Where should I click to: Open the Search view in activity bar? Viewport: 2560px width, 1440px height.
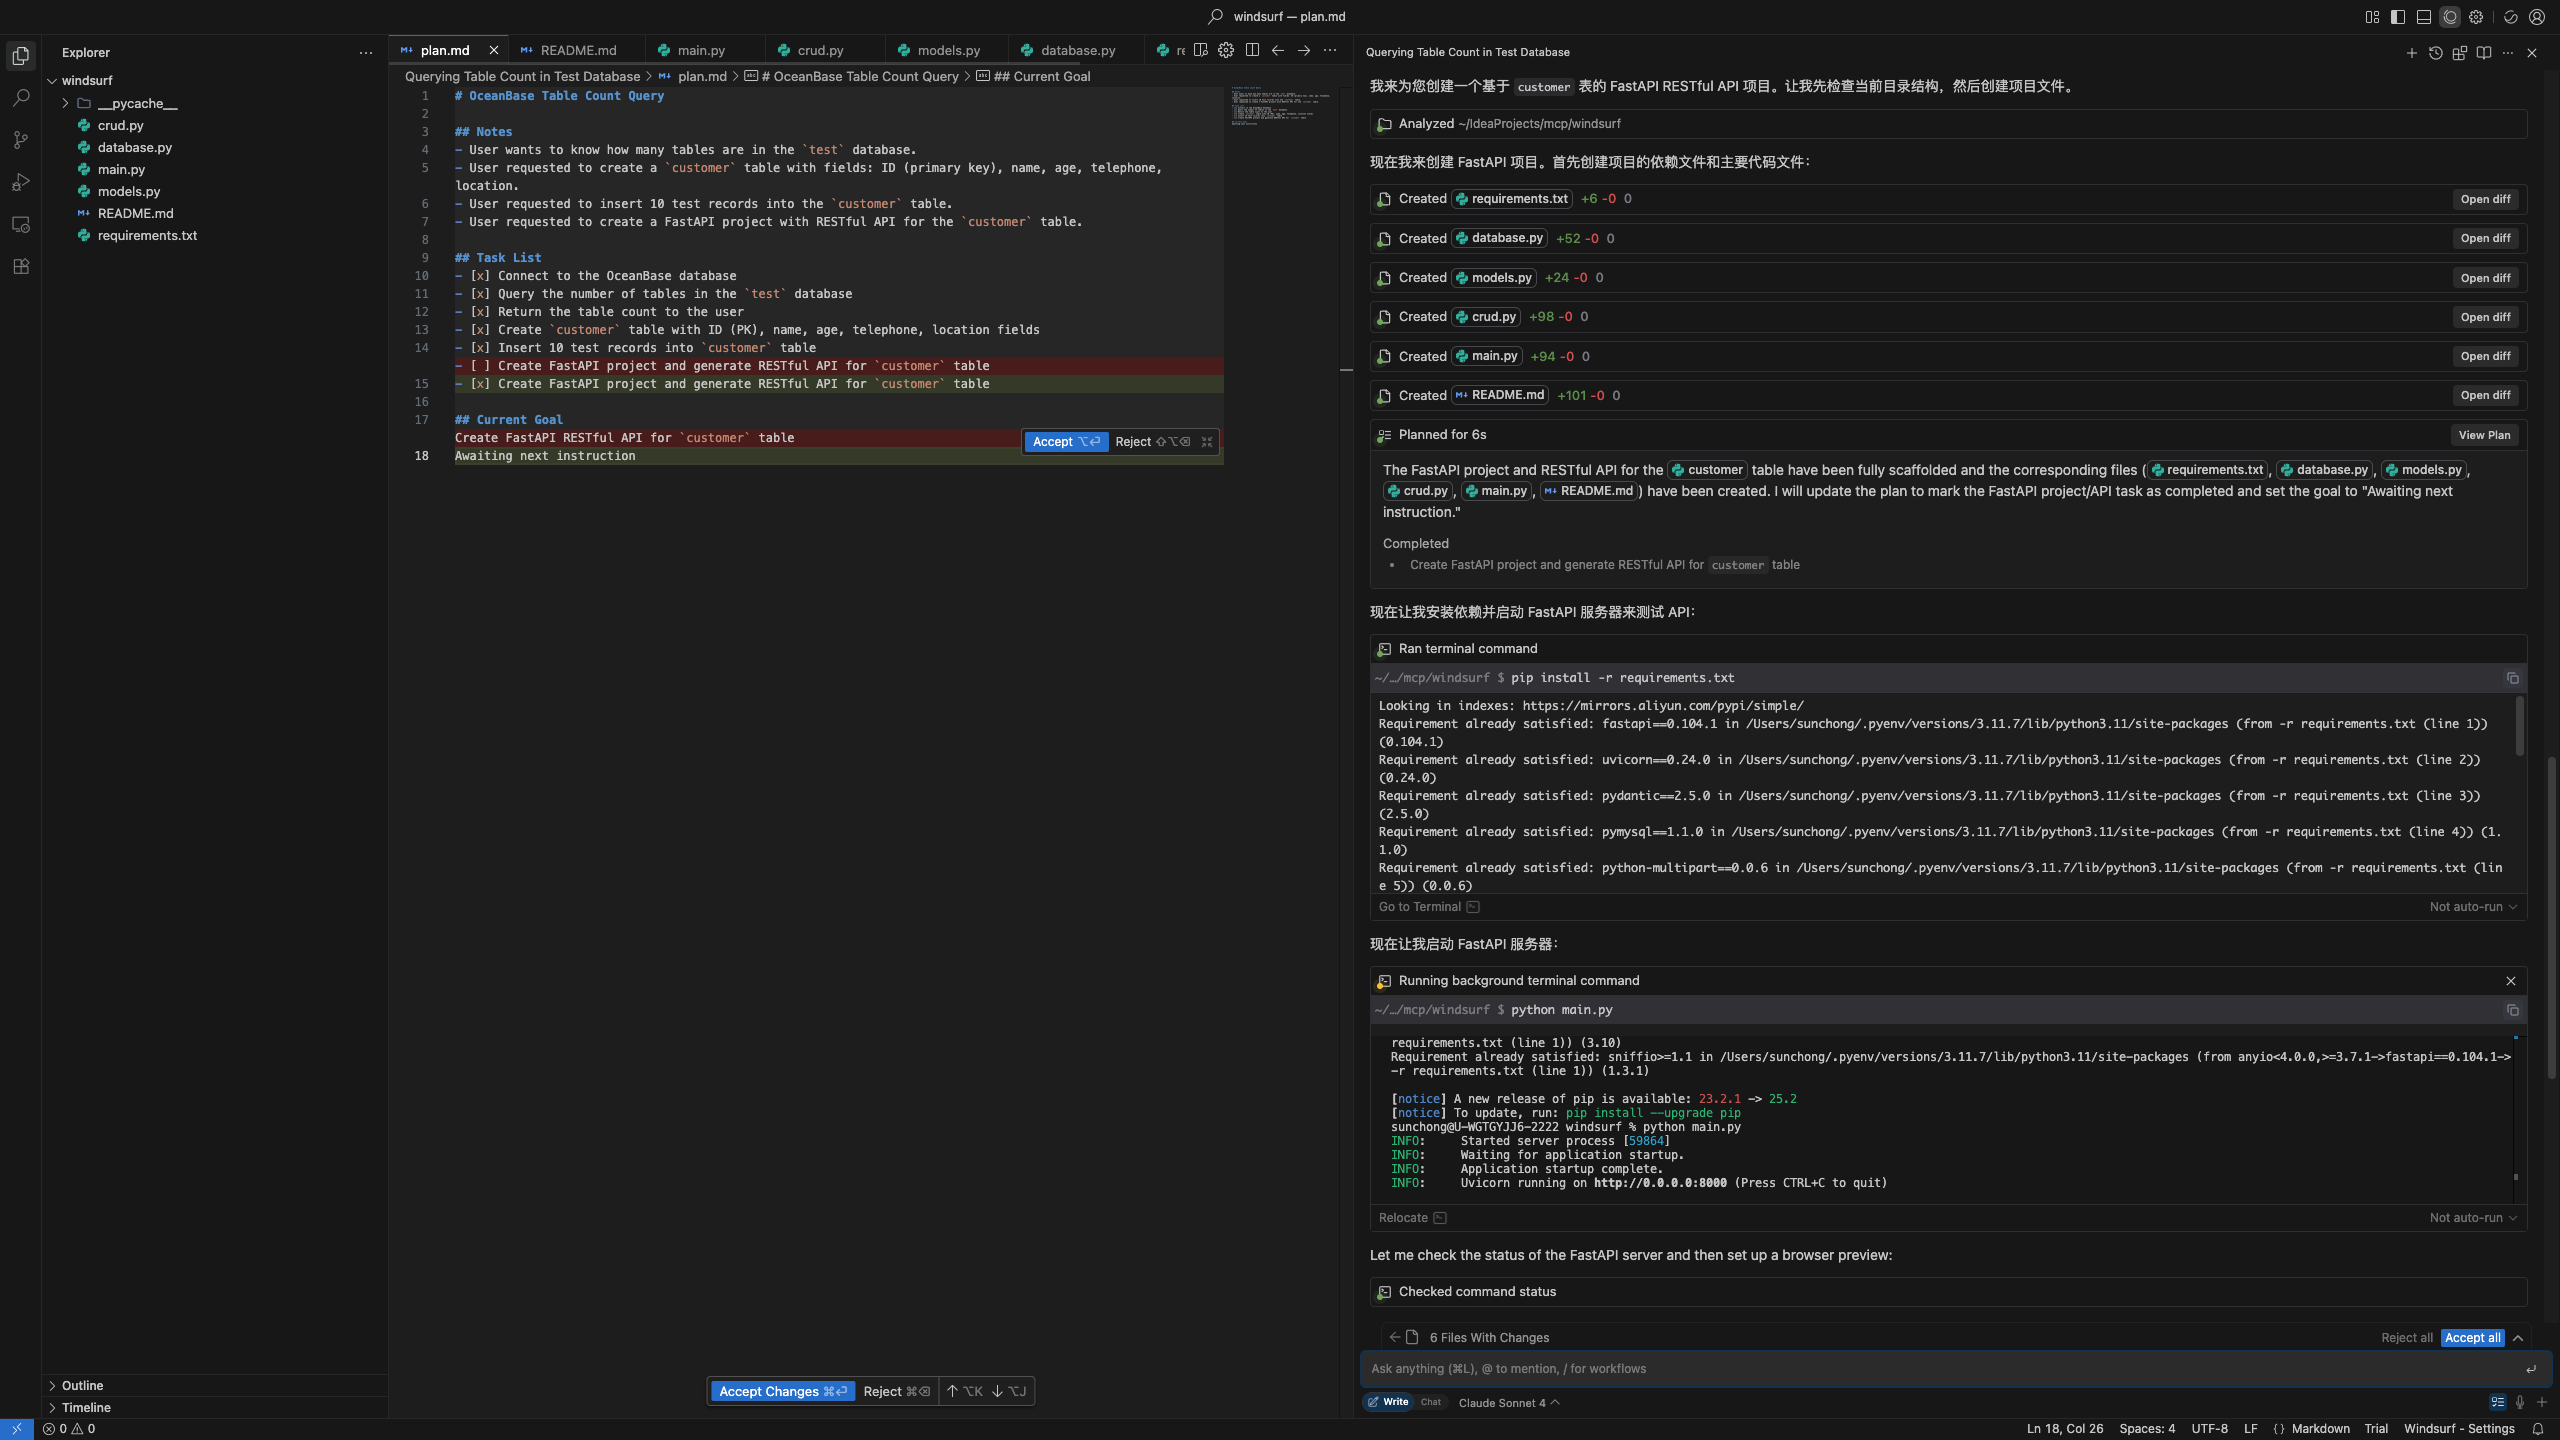tap(20, 98)
